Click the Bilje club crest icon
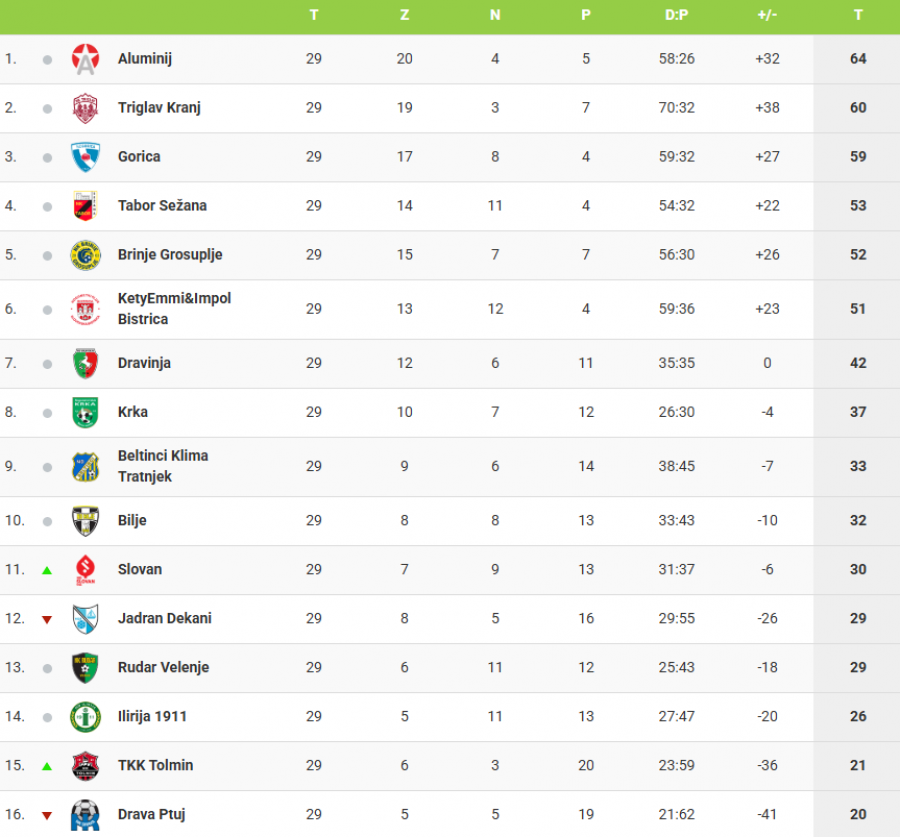The height and width of the screenshot is (837, 900). [x=86, y=521]
